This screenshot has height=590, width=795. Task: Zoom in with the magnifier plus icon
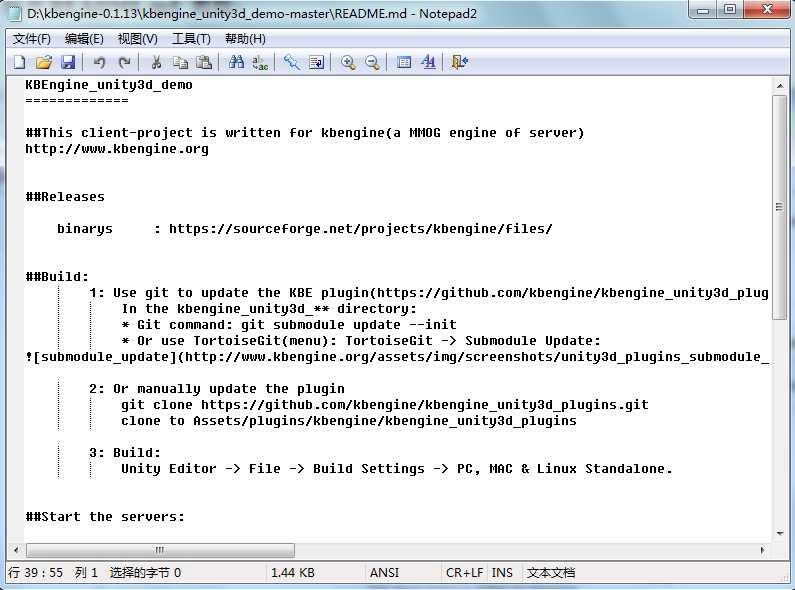point(348,62)
